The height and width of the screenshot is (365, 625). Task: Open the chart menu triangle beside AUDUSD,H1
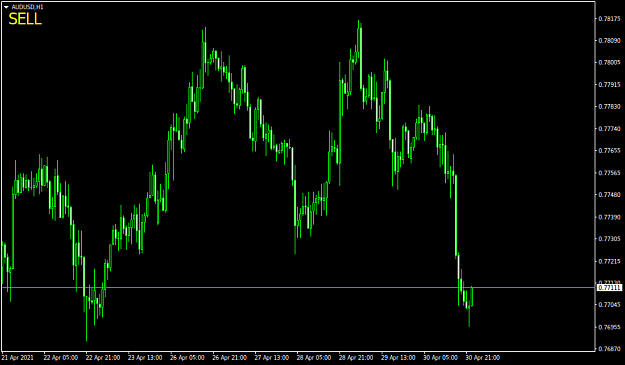pyautogui.click(x=6, y=7)
